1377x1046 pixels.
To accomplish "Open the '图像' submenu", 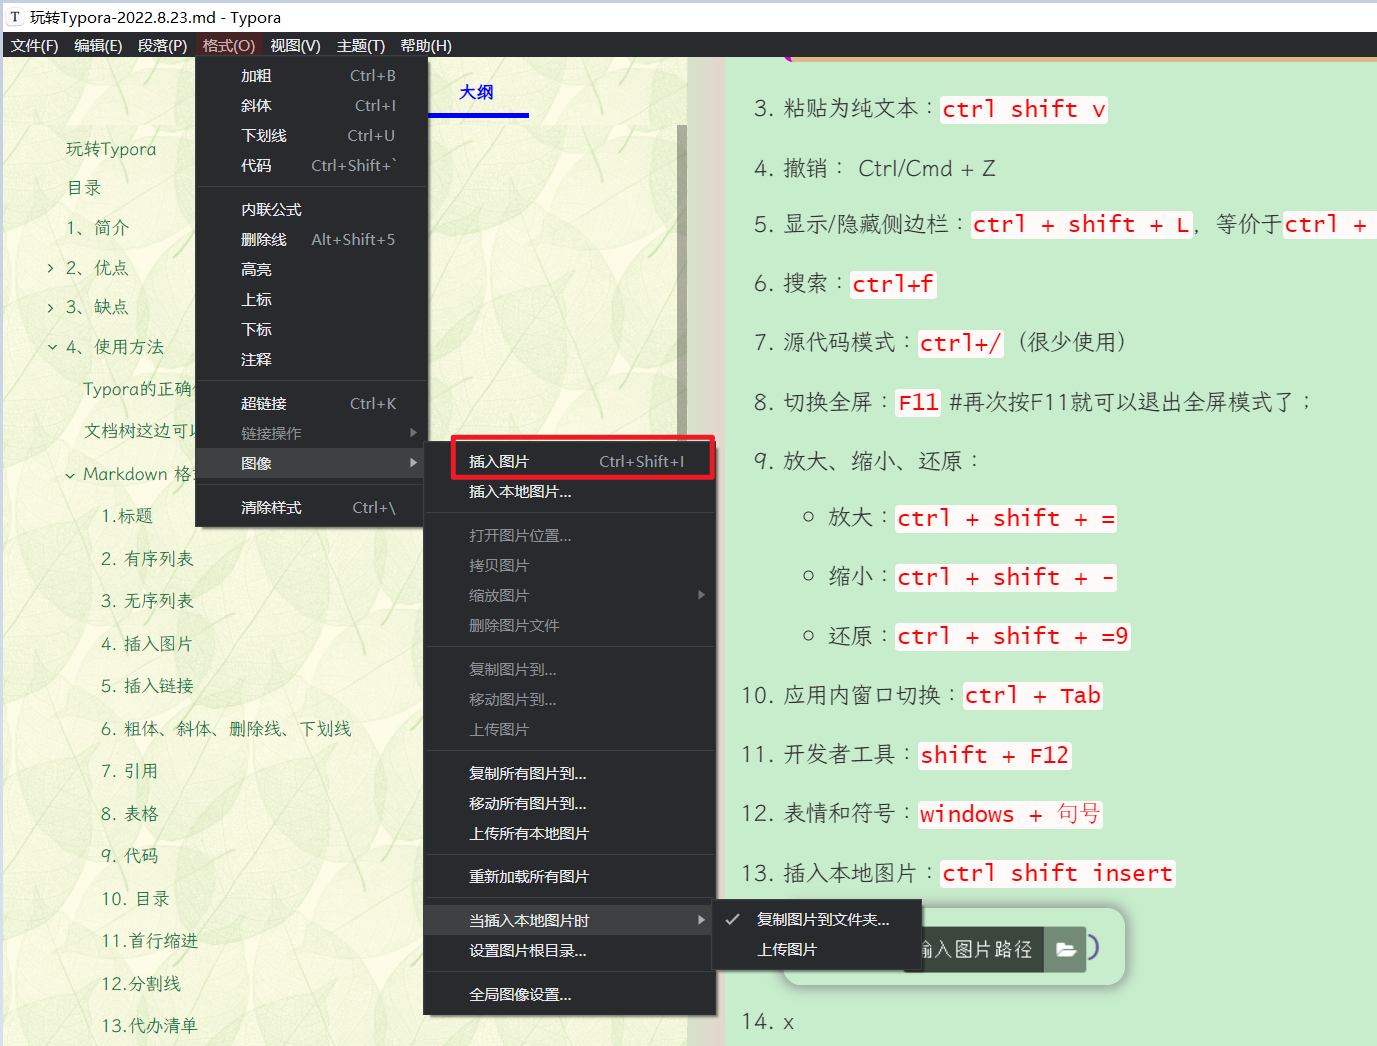I will coord(311,463).
